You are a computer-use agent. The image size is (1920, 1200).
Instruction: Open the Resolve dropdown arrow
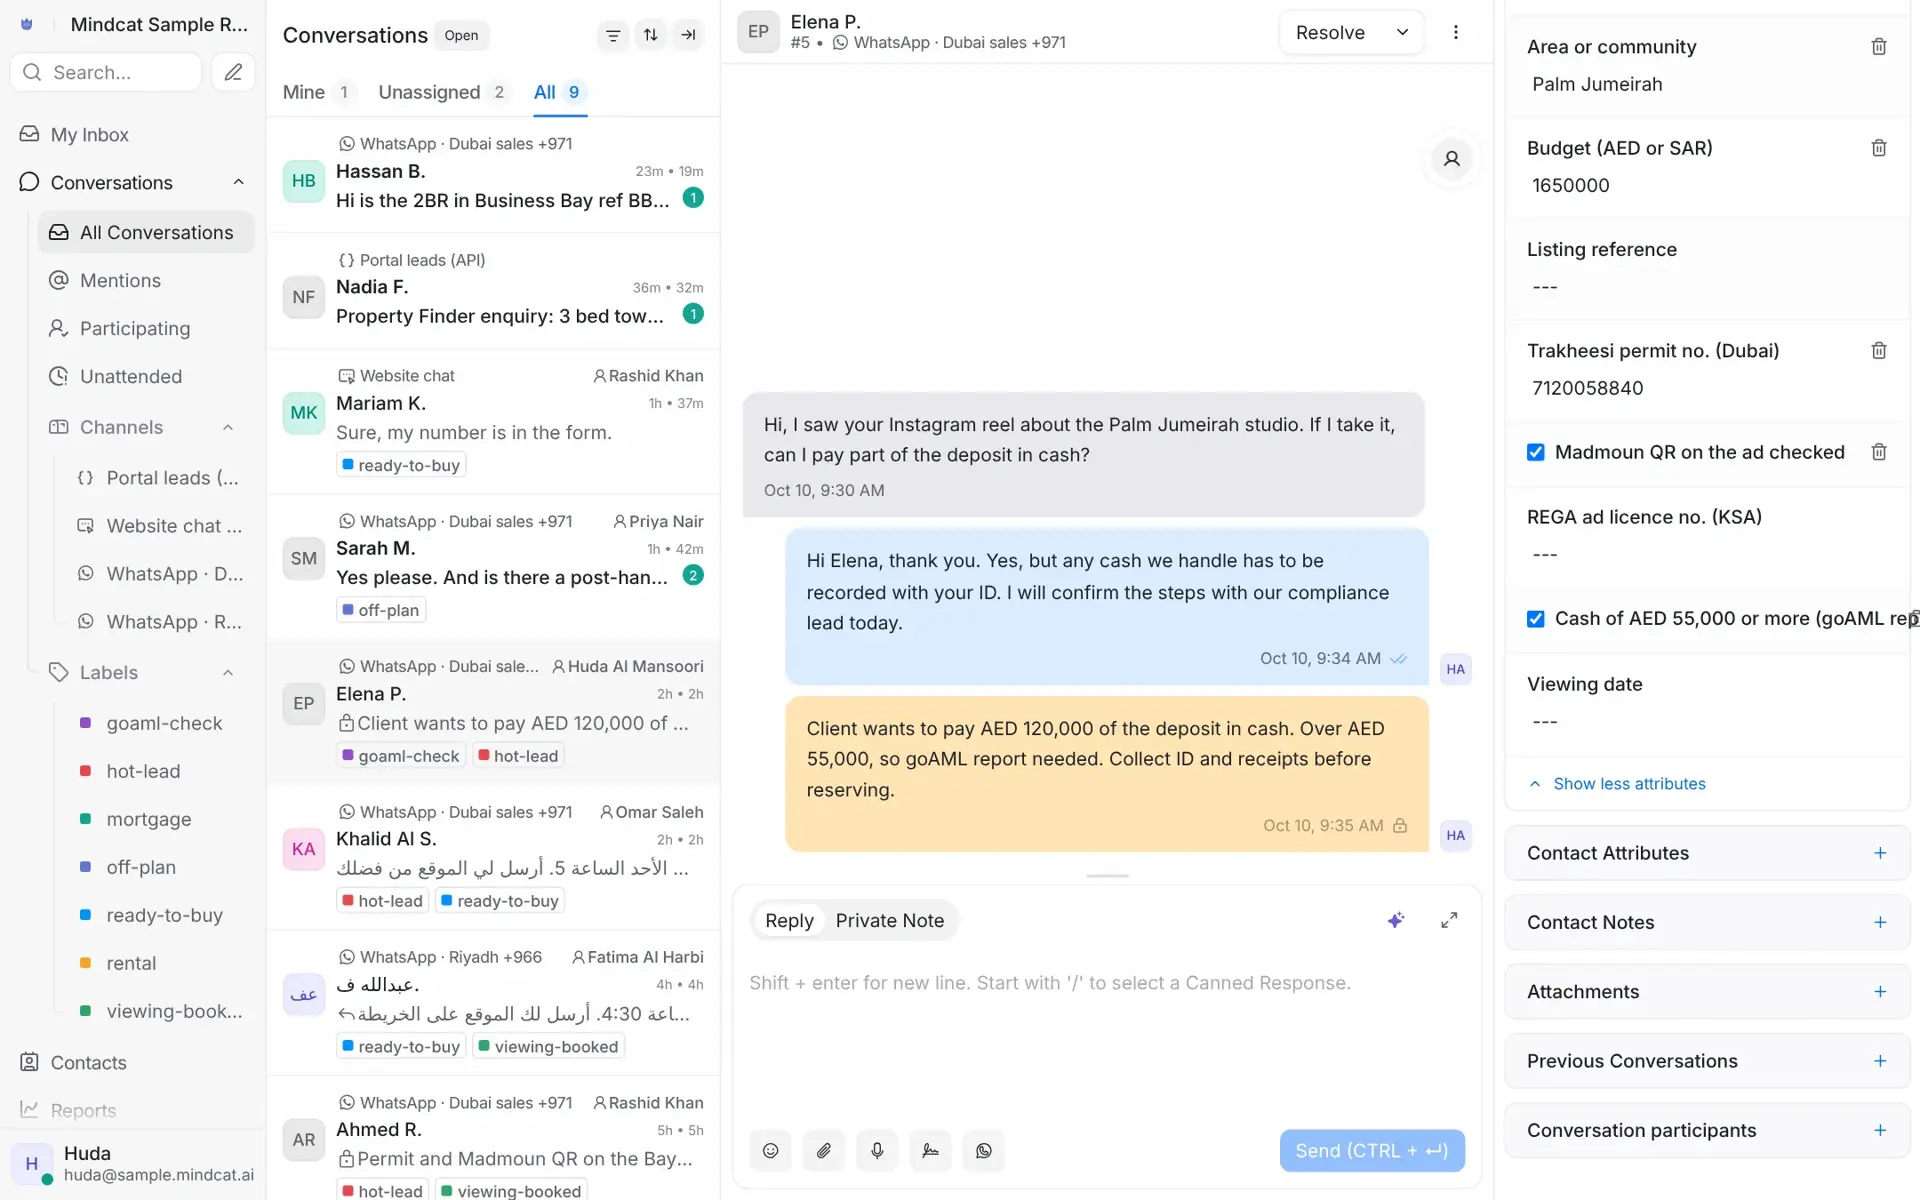point(1402,32)
